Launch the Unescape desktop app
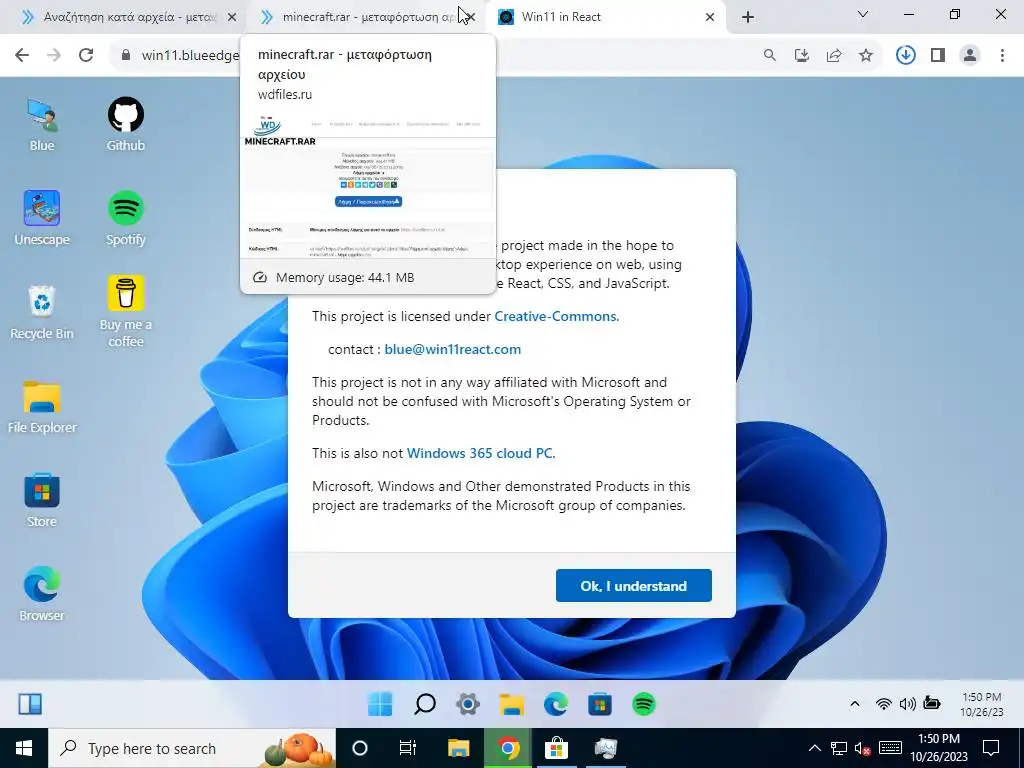Image resolution: width=1024 pixels, height=768 pixels. coord(42,218)
